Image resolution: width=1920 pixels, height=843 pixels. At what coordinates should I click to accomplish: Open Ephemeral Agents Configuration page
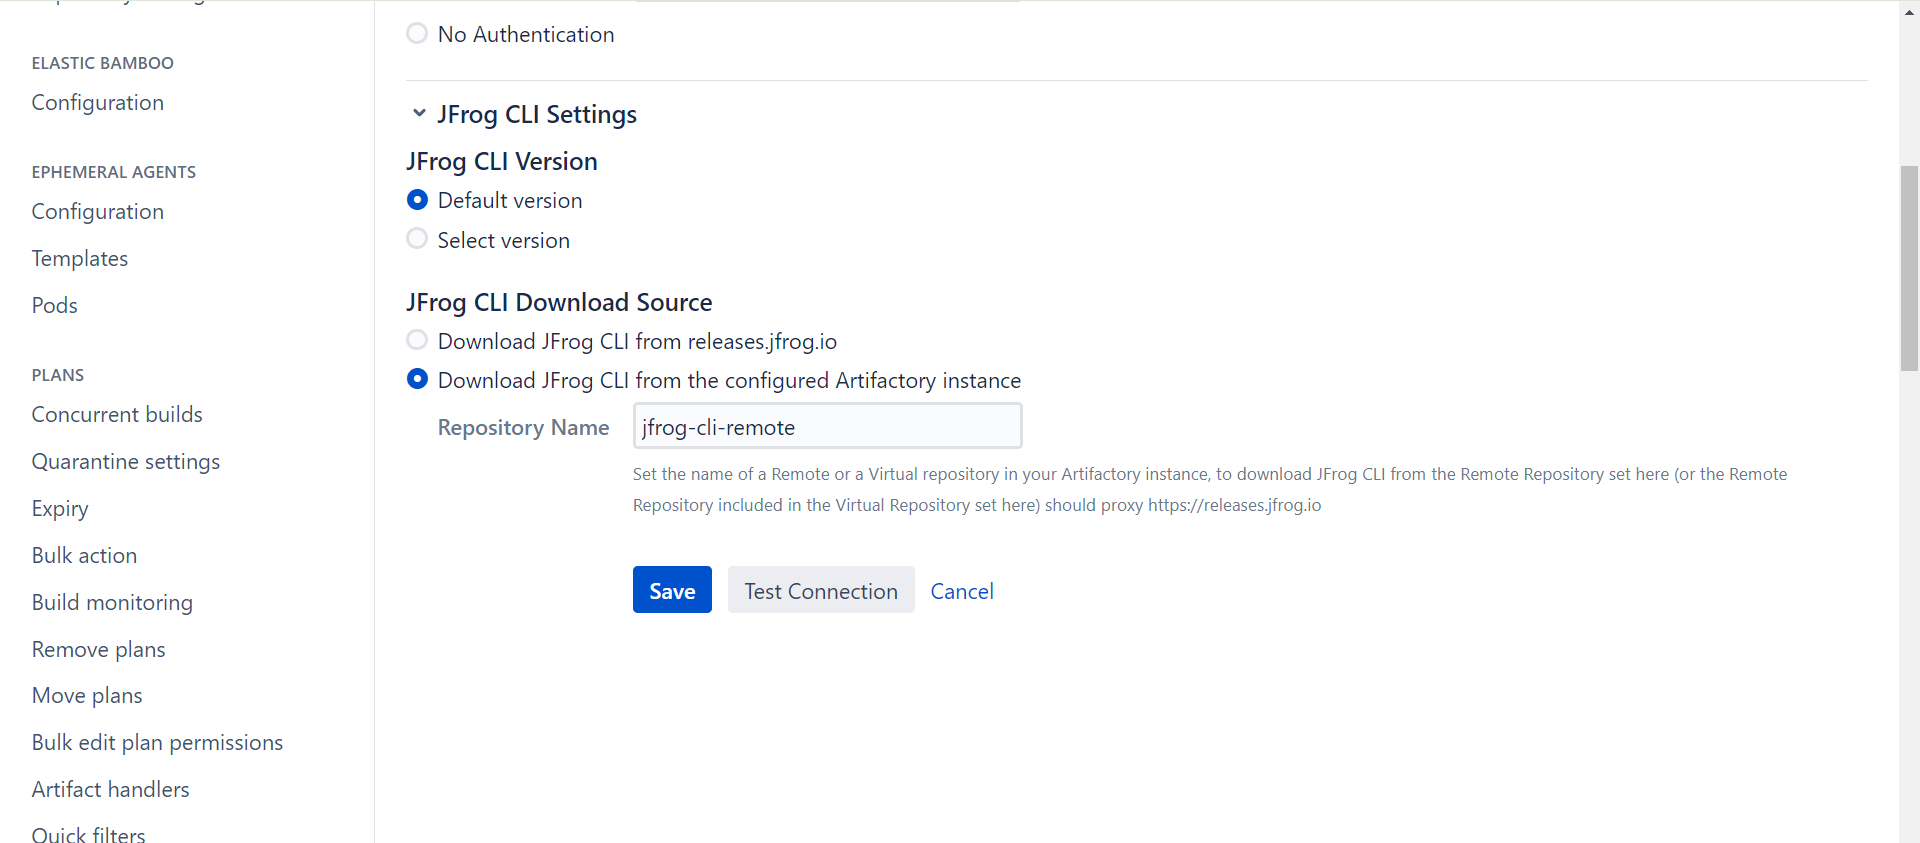click(98, 212)
